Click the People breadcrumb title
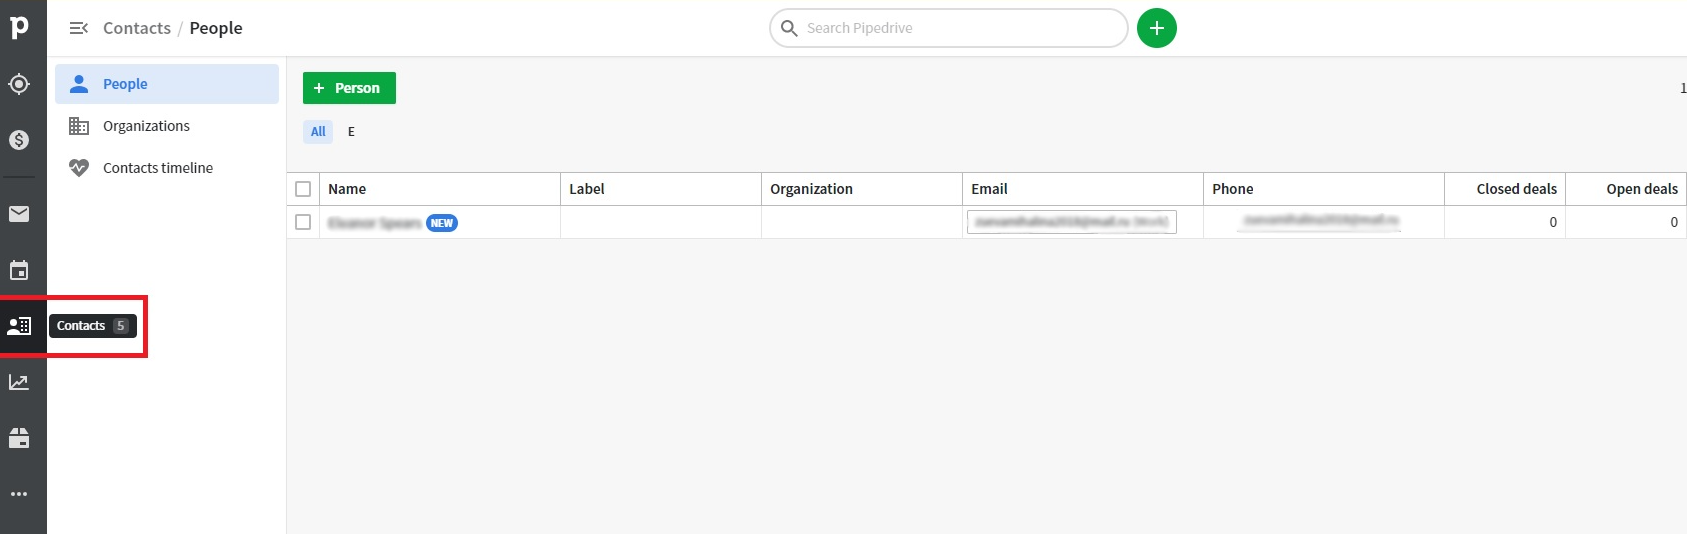The width and height of the screenshot is (1687, 534). (x=216, y=28)
